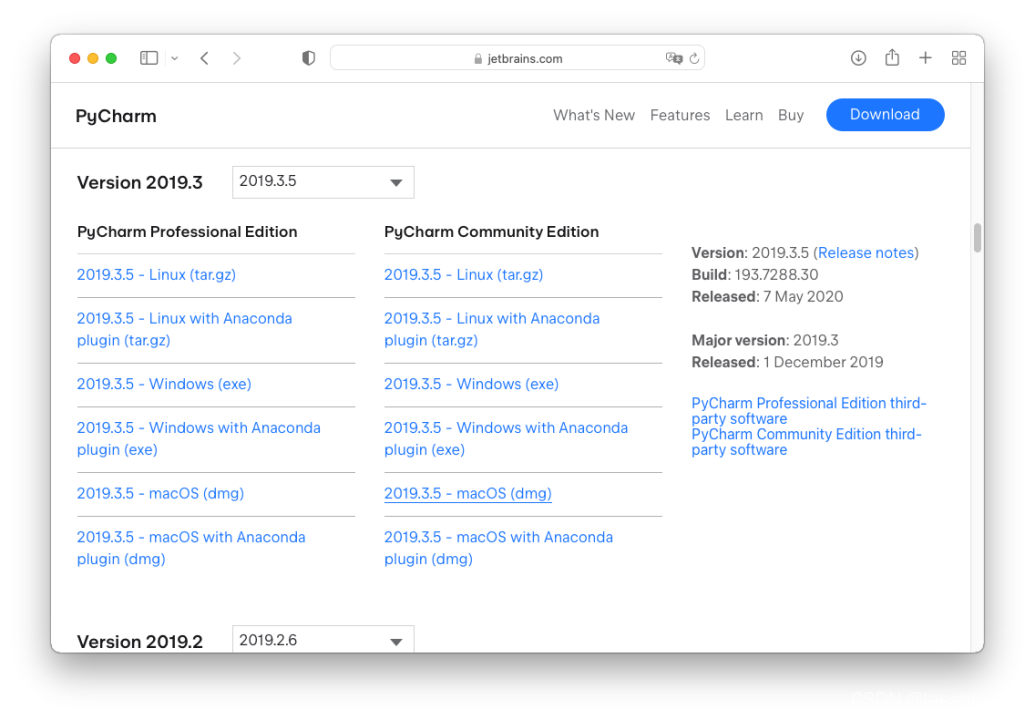Click the Major version 2019.3 text
The width and height of the screenshot is (1035, 720).
(x=765, y=341)
